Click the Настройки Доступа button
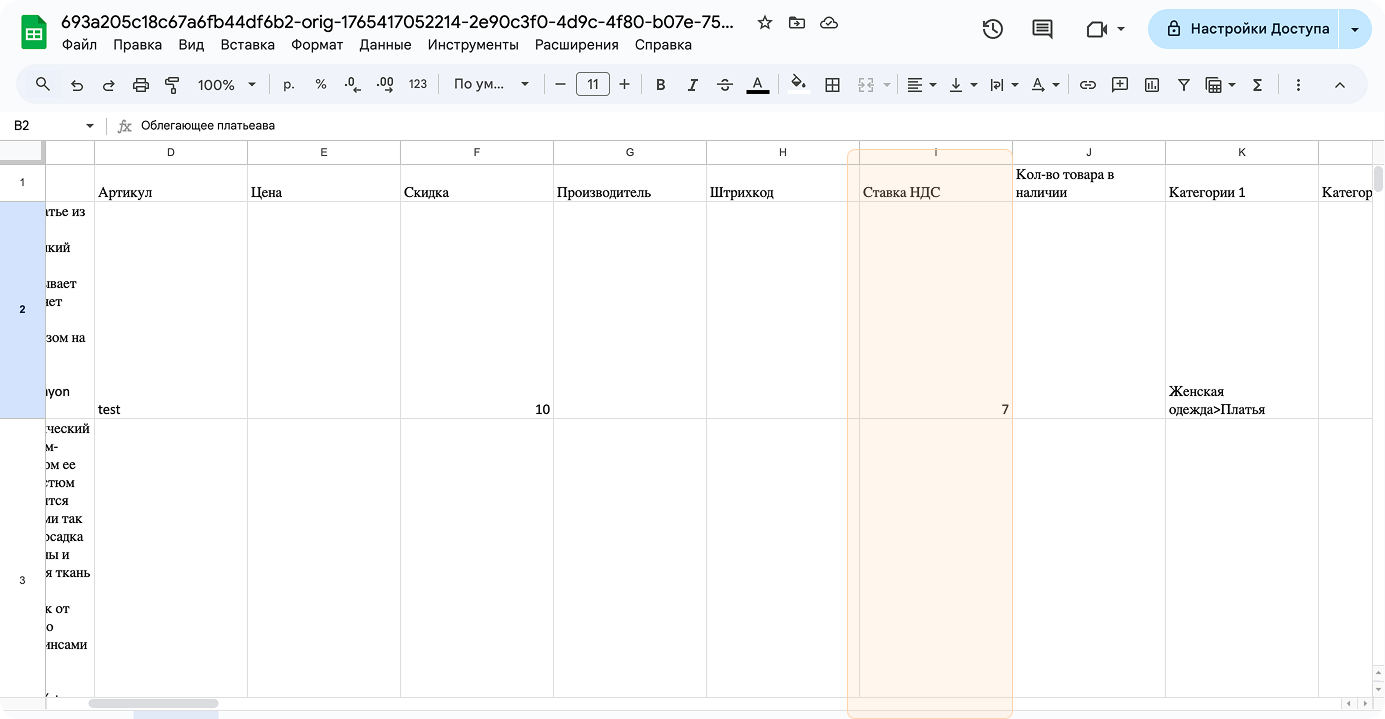The height and width of the screenshot is (719, 1385). coord(1247,29)
